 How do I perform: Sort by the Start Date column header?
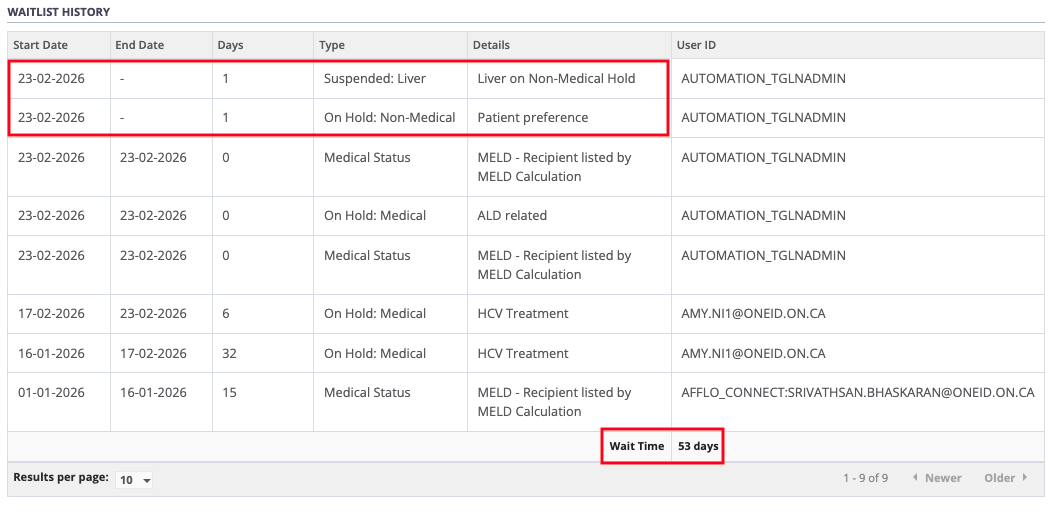(43, 45)
